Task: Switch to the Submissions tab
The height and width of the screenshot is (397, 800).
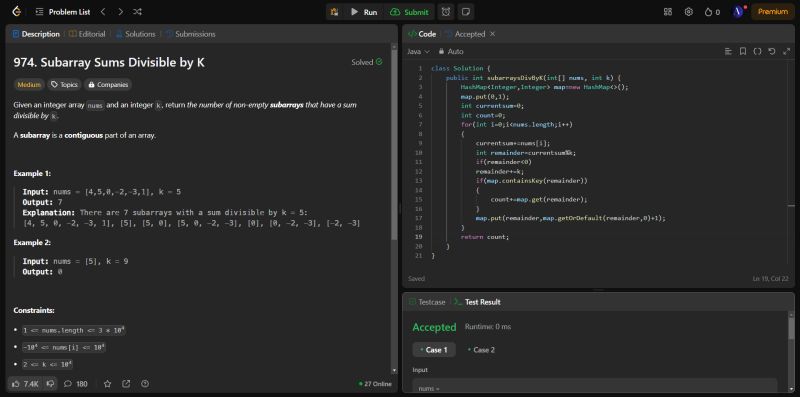Action: (x=190, y=34)
